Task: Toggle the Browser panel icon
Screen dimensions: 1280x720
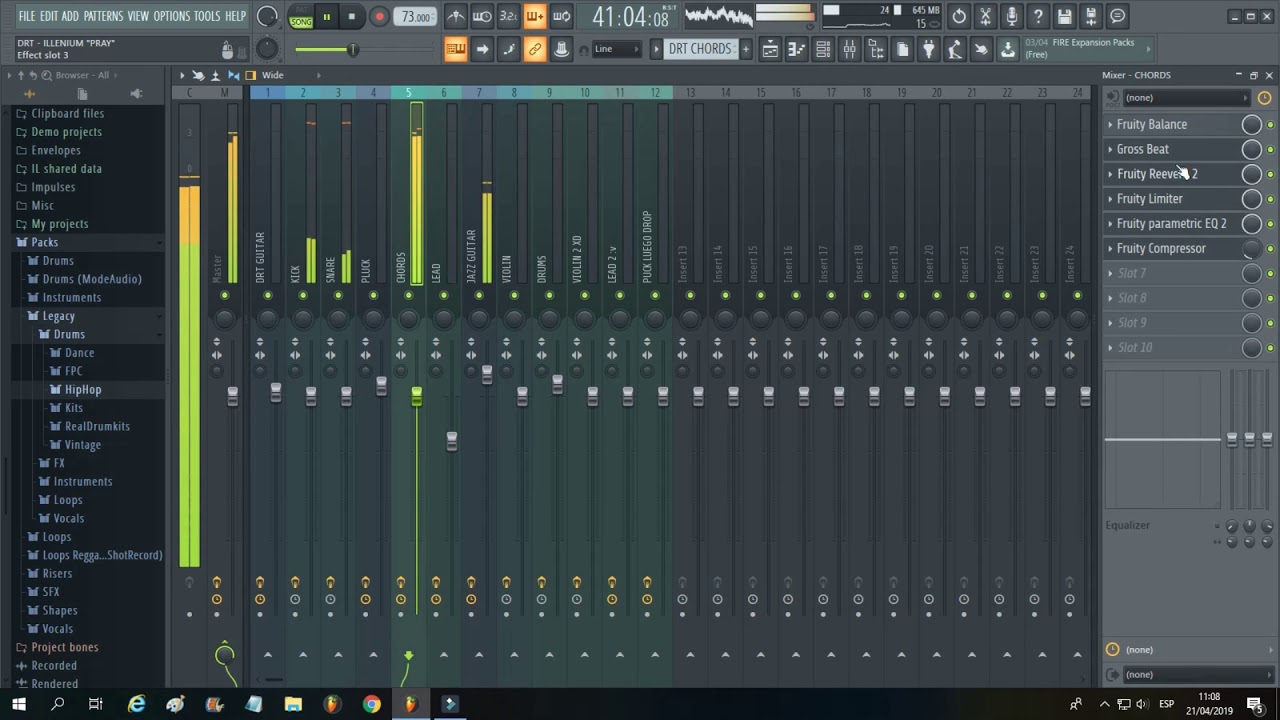Action: 876,50
